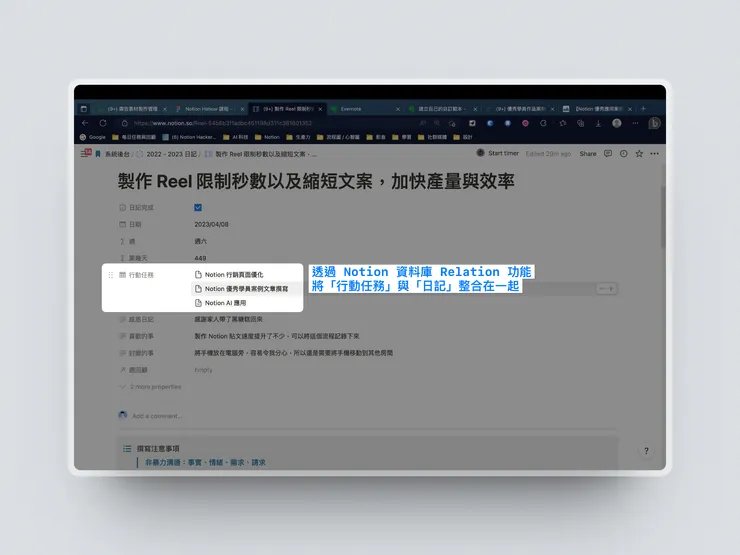Click the browser downloads icon
This screenshot has width=740, height=555.
pos(598,123)
